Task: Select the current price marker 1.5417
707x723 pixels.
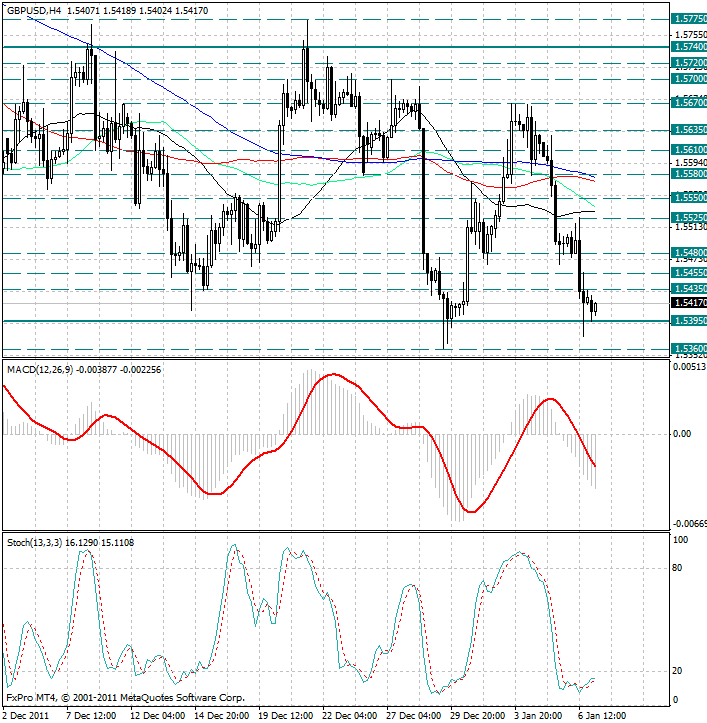Action: pos(689,303)
